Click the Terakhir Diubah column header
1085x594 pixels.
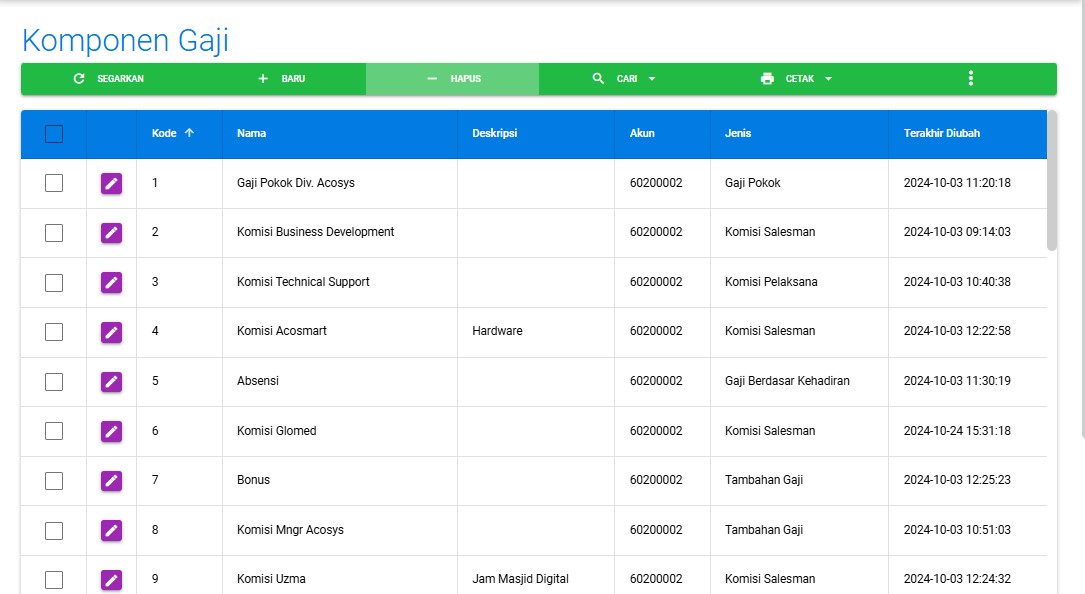pyautogui.click(x=941, y=133)
